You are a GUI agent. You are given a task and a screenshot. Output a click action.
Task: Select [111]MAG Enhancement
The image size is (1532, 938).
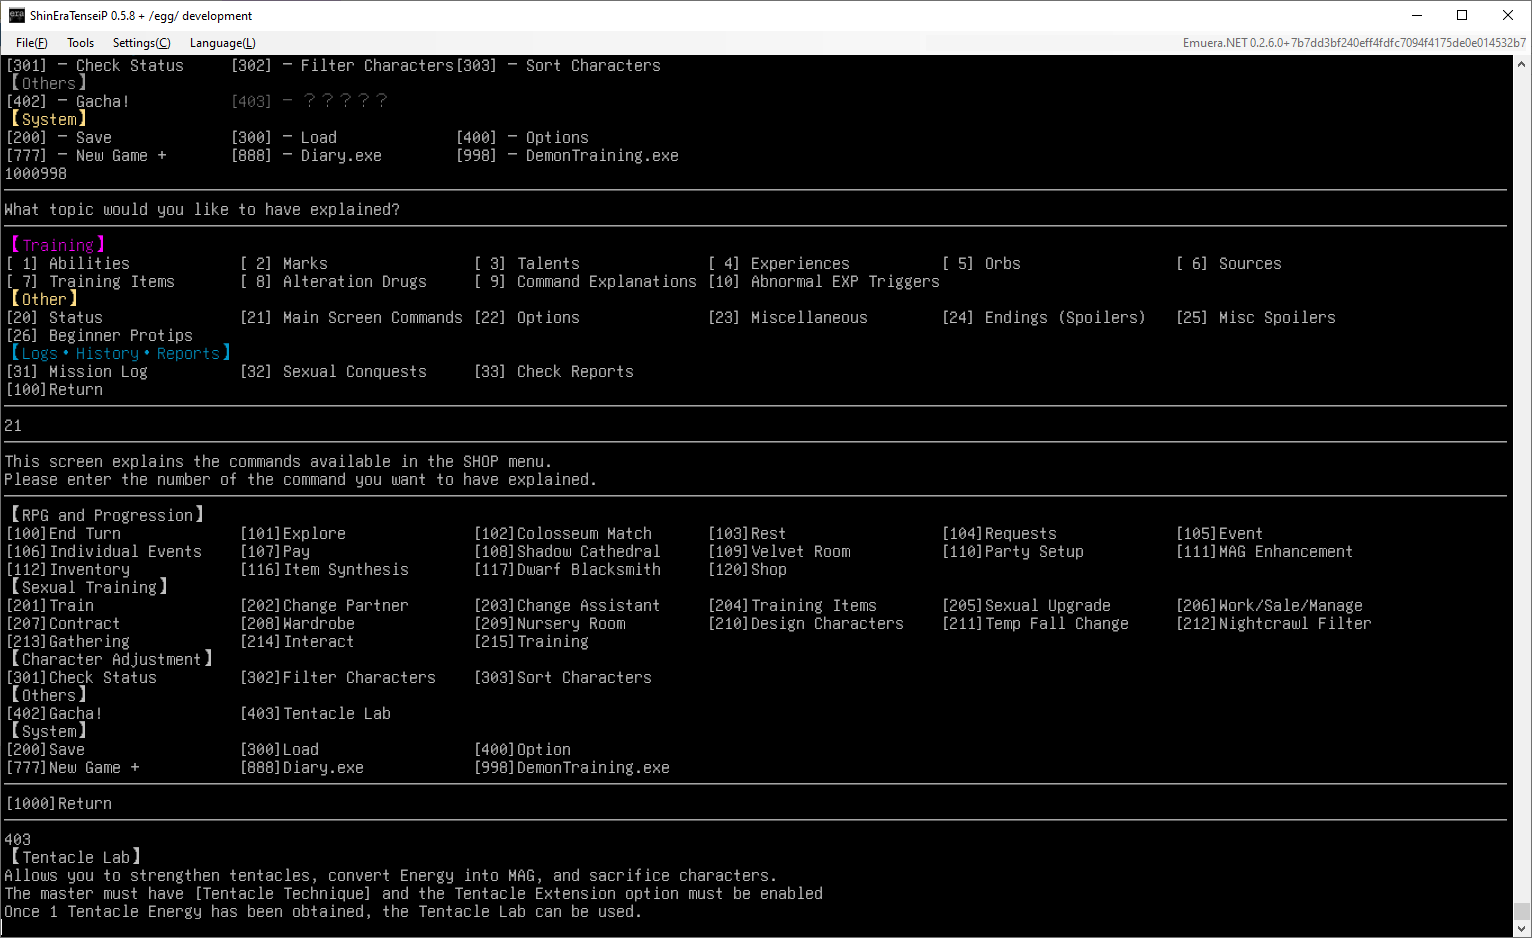(1265, 552)
